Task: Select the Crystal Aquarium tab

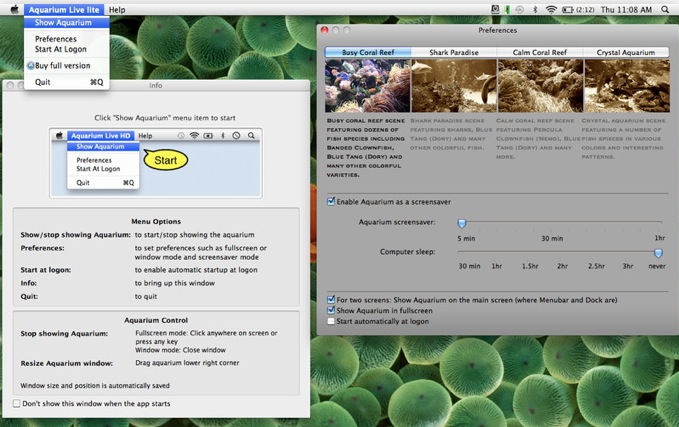Action: pyautogui.click(x=626, y=52)
